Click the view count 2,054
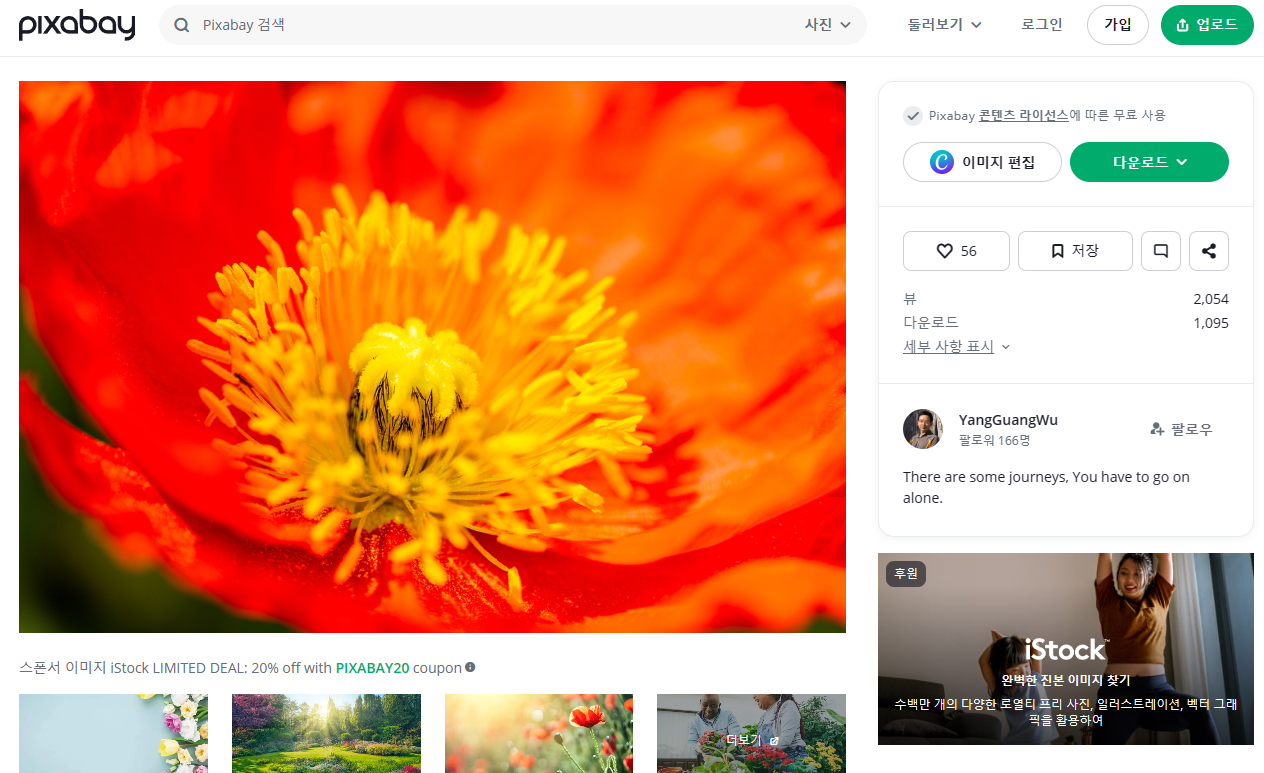This screenshot has width=1264, height=773. click(1211, 299)
